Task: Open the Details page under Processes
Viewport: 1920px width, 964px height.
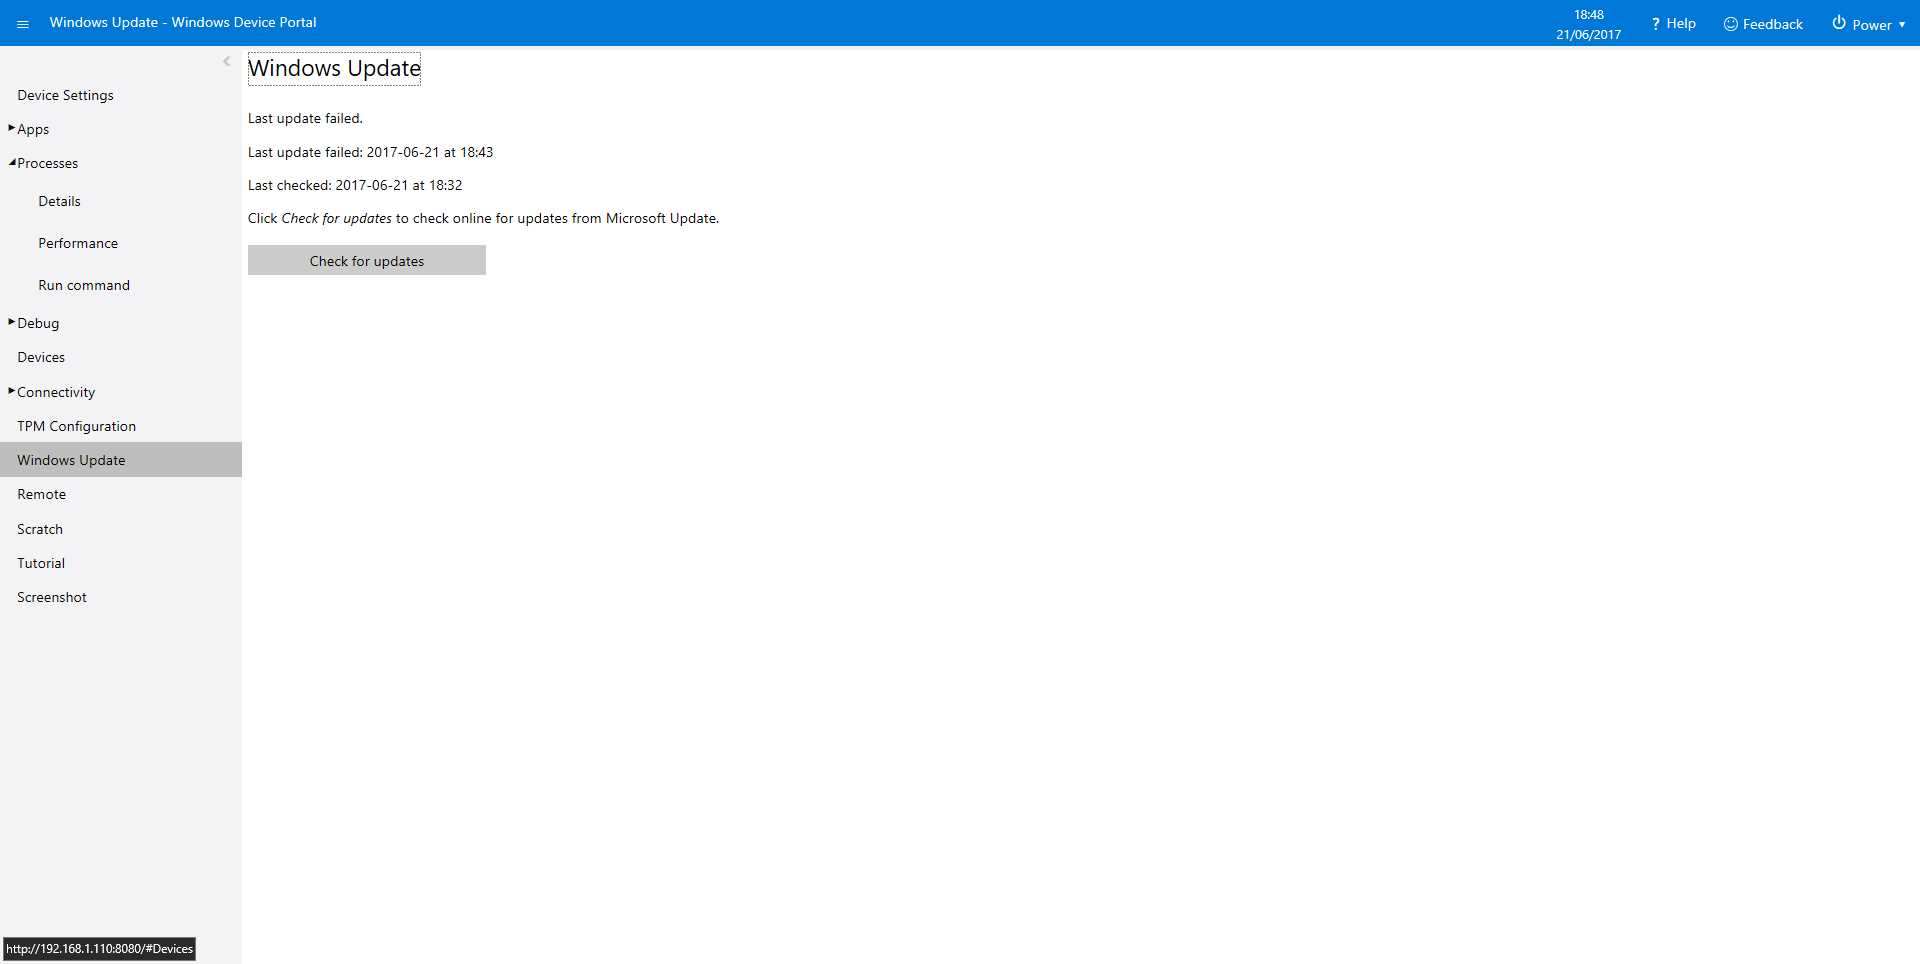Action: [59, 201]
